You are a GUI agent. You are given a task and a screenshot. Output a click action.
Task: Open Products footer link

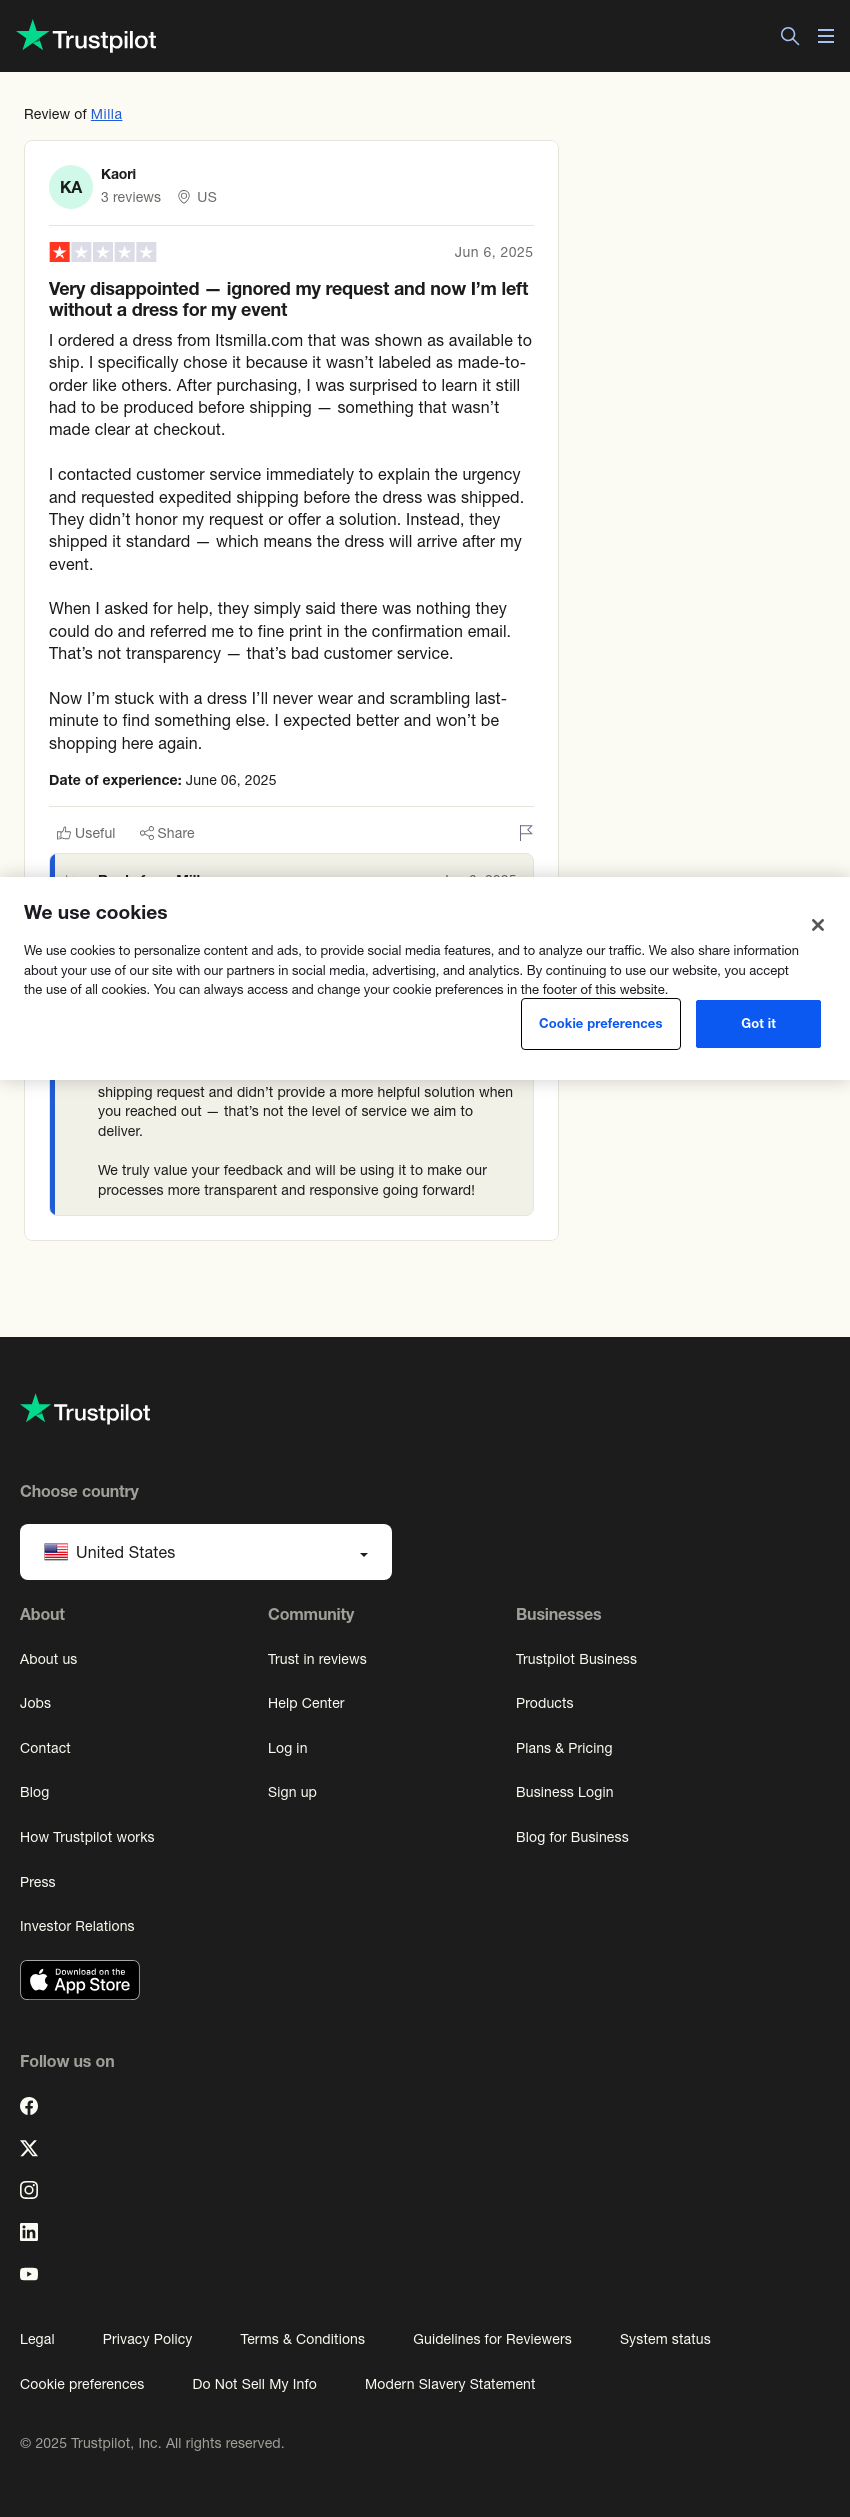[545, 1703]
